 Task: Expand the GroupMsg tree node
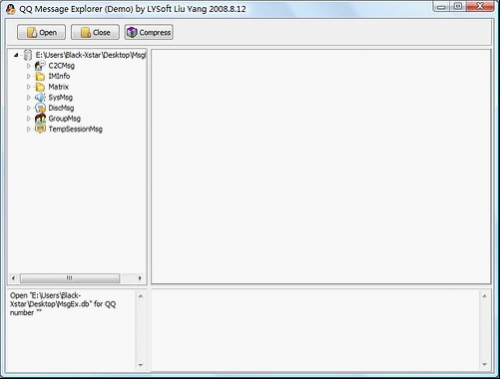pos(29,119)
